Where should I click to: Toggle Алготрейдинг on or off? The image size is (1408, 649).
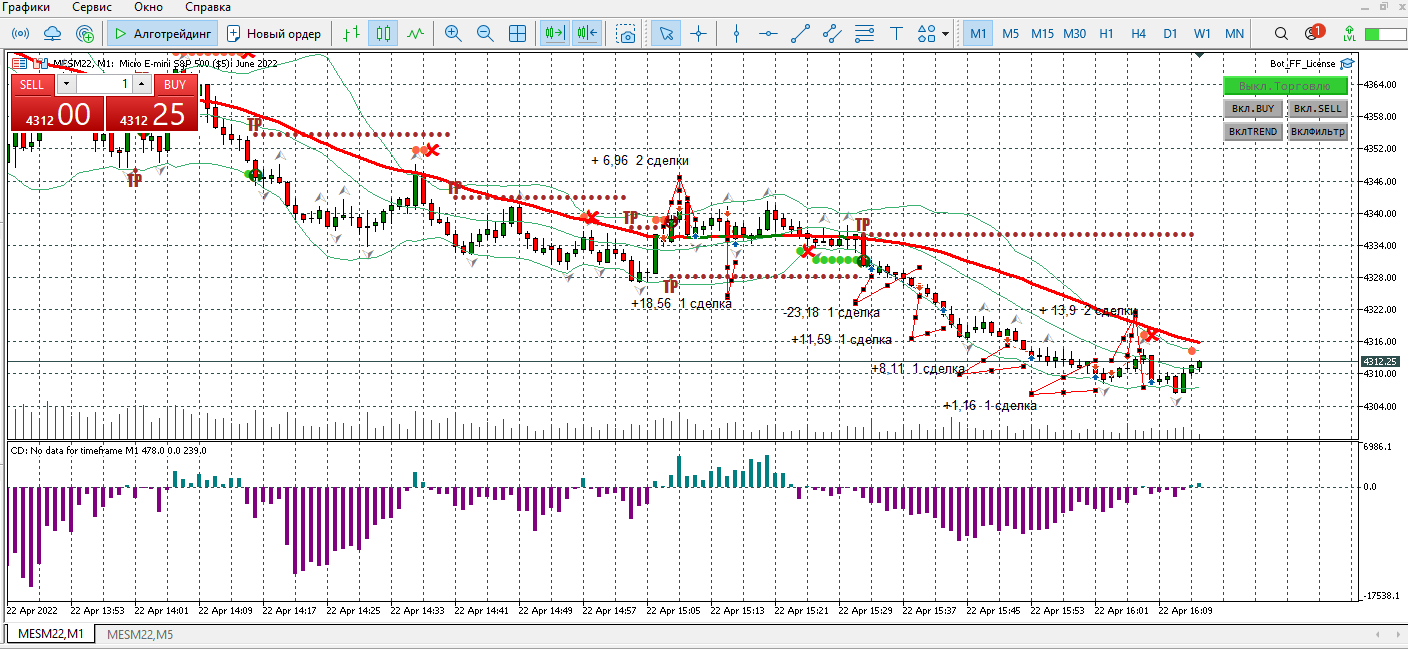(x=162, y=33)
